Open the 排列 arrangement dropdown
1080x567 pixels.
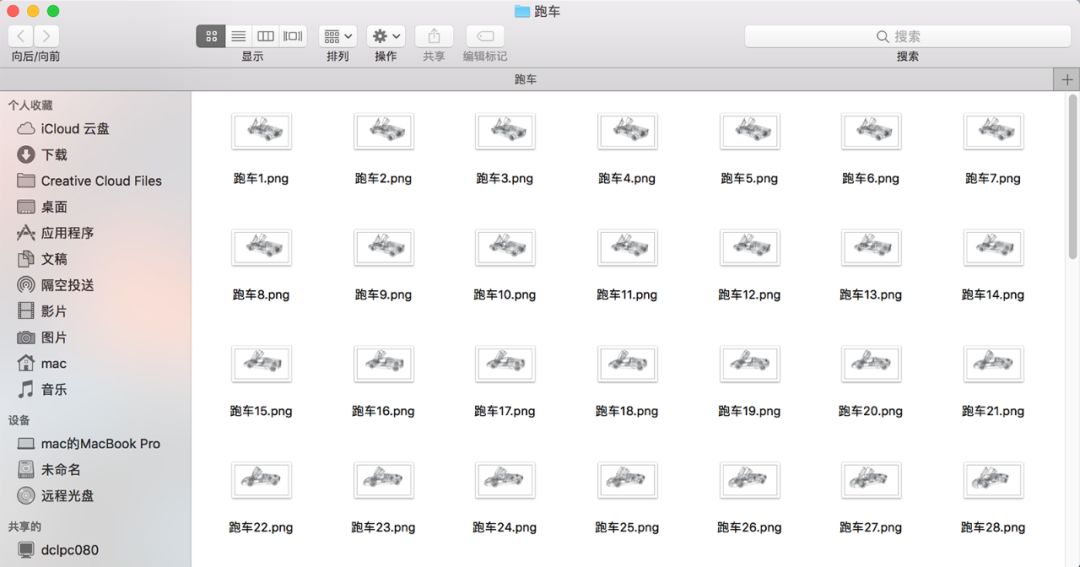click(x=338, y=36)
